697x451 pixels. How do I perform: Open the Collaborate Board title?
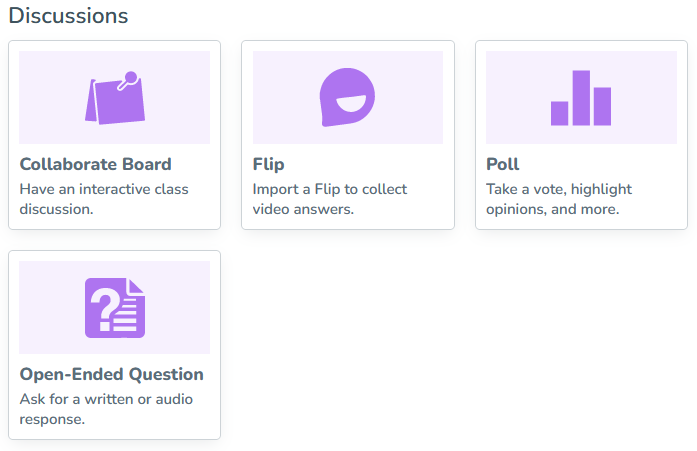95,165
